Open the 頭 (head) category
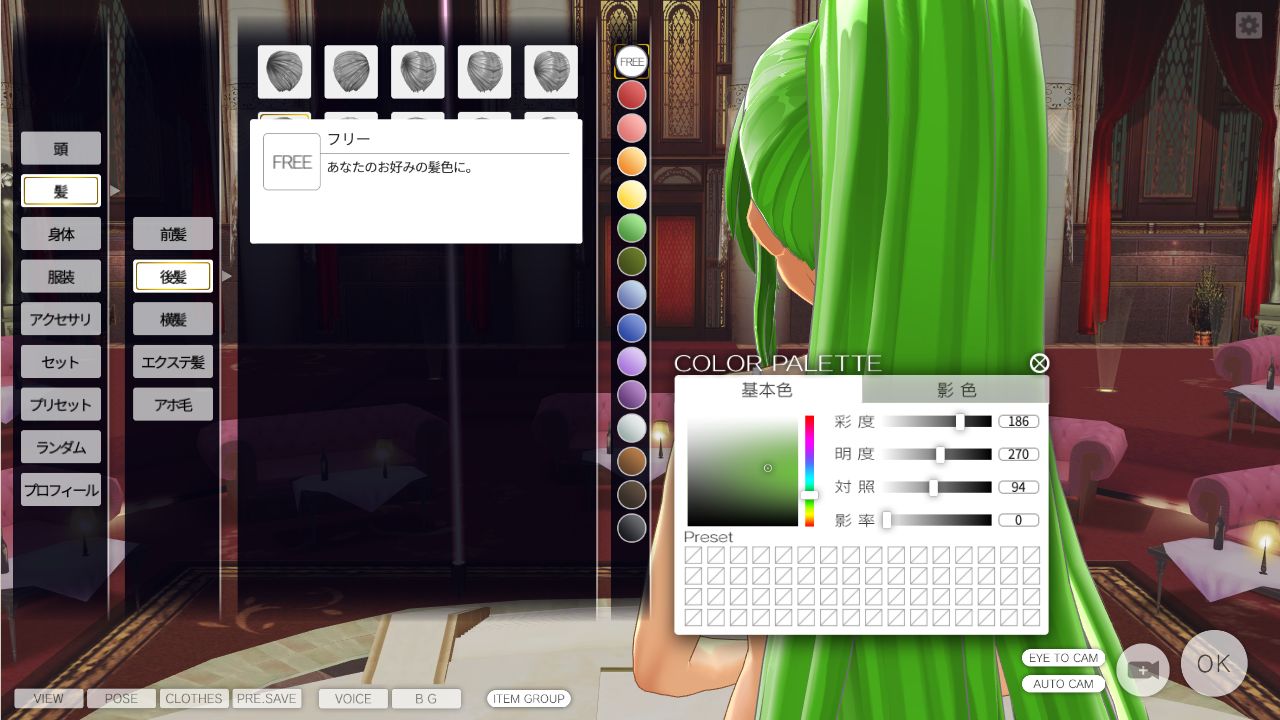 click(x=61, y=148)
